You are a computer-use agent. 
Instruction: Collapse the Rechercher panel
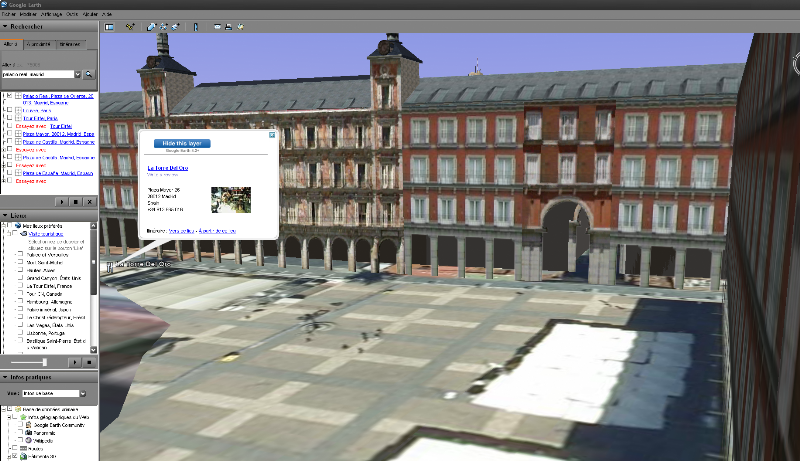click(x=6, y=27)
